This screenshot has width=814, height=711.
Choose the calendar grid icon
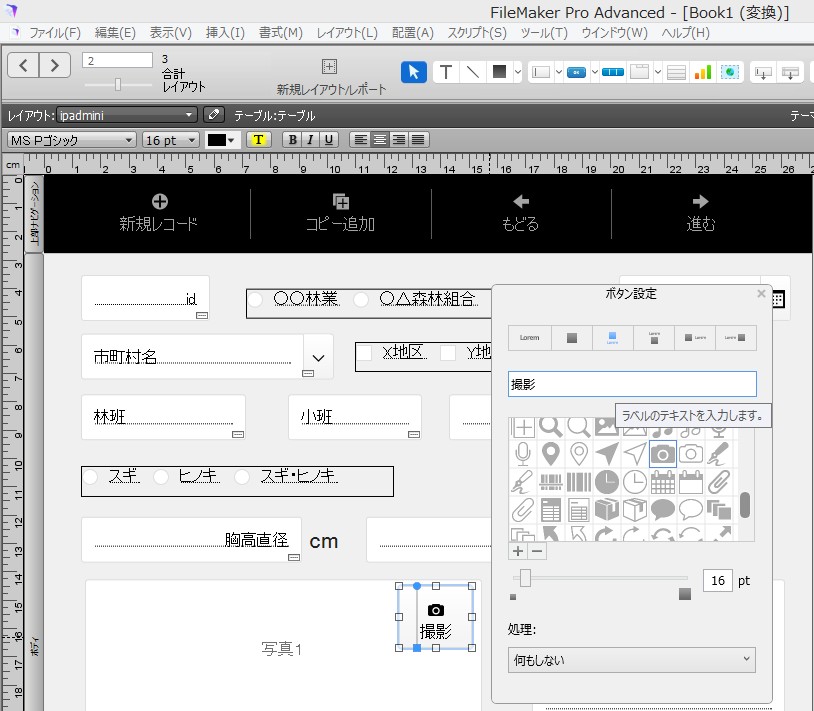[x=662, y=482]
